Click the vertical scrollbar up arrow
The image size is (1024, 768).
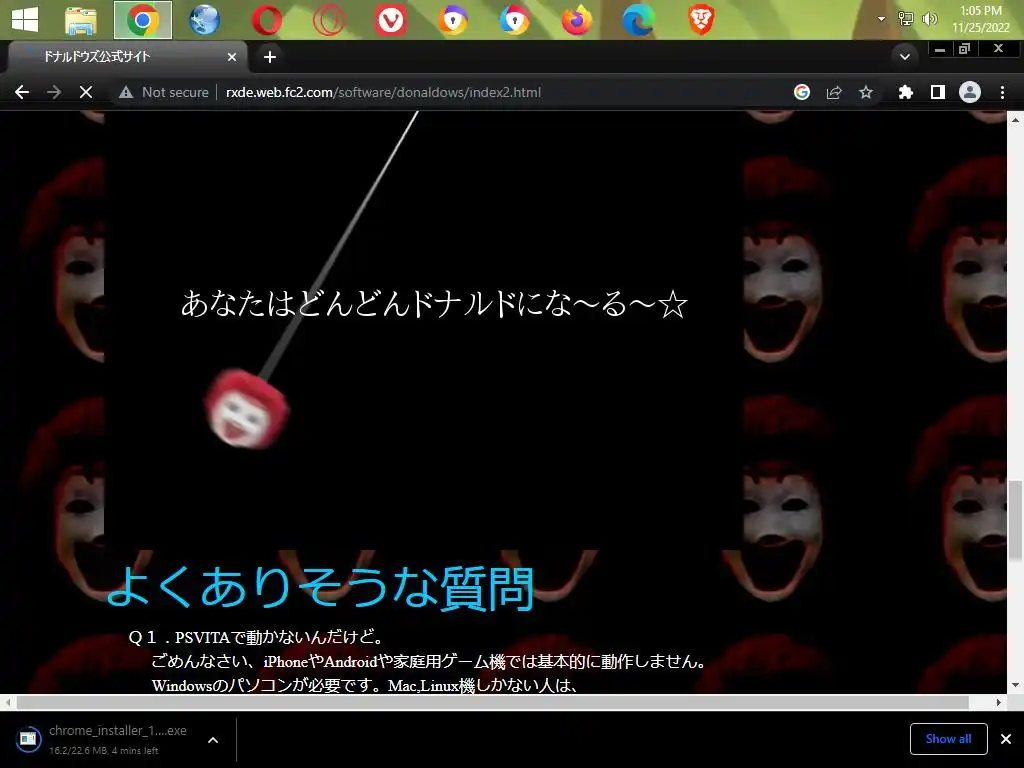(x=1015, y=120)
